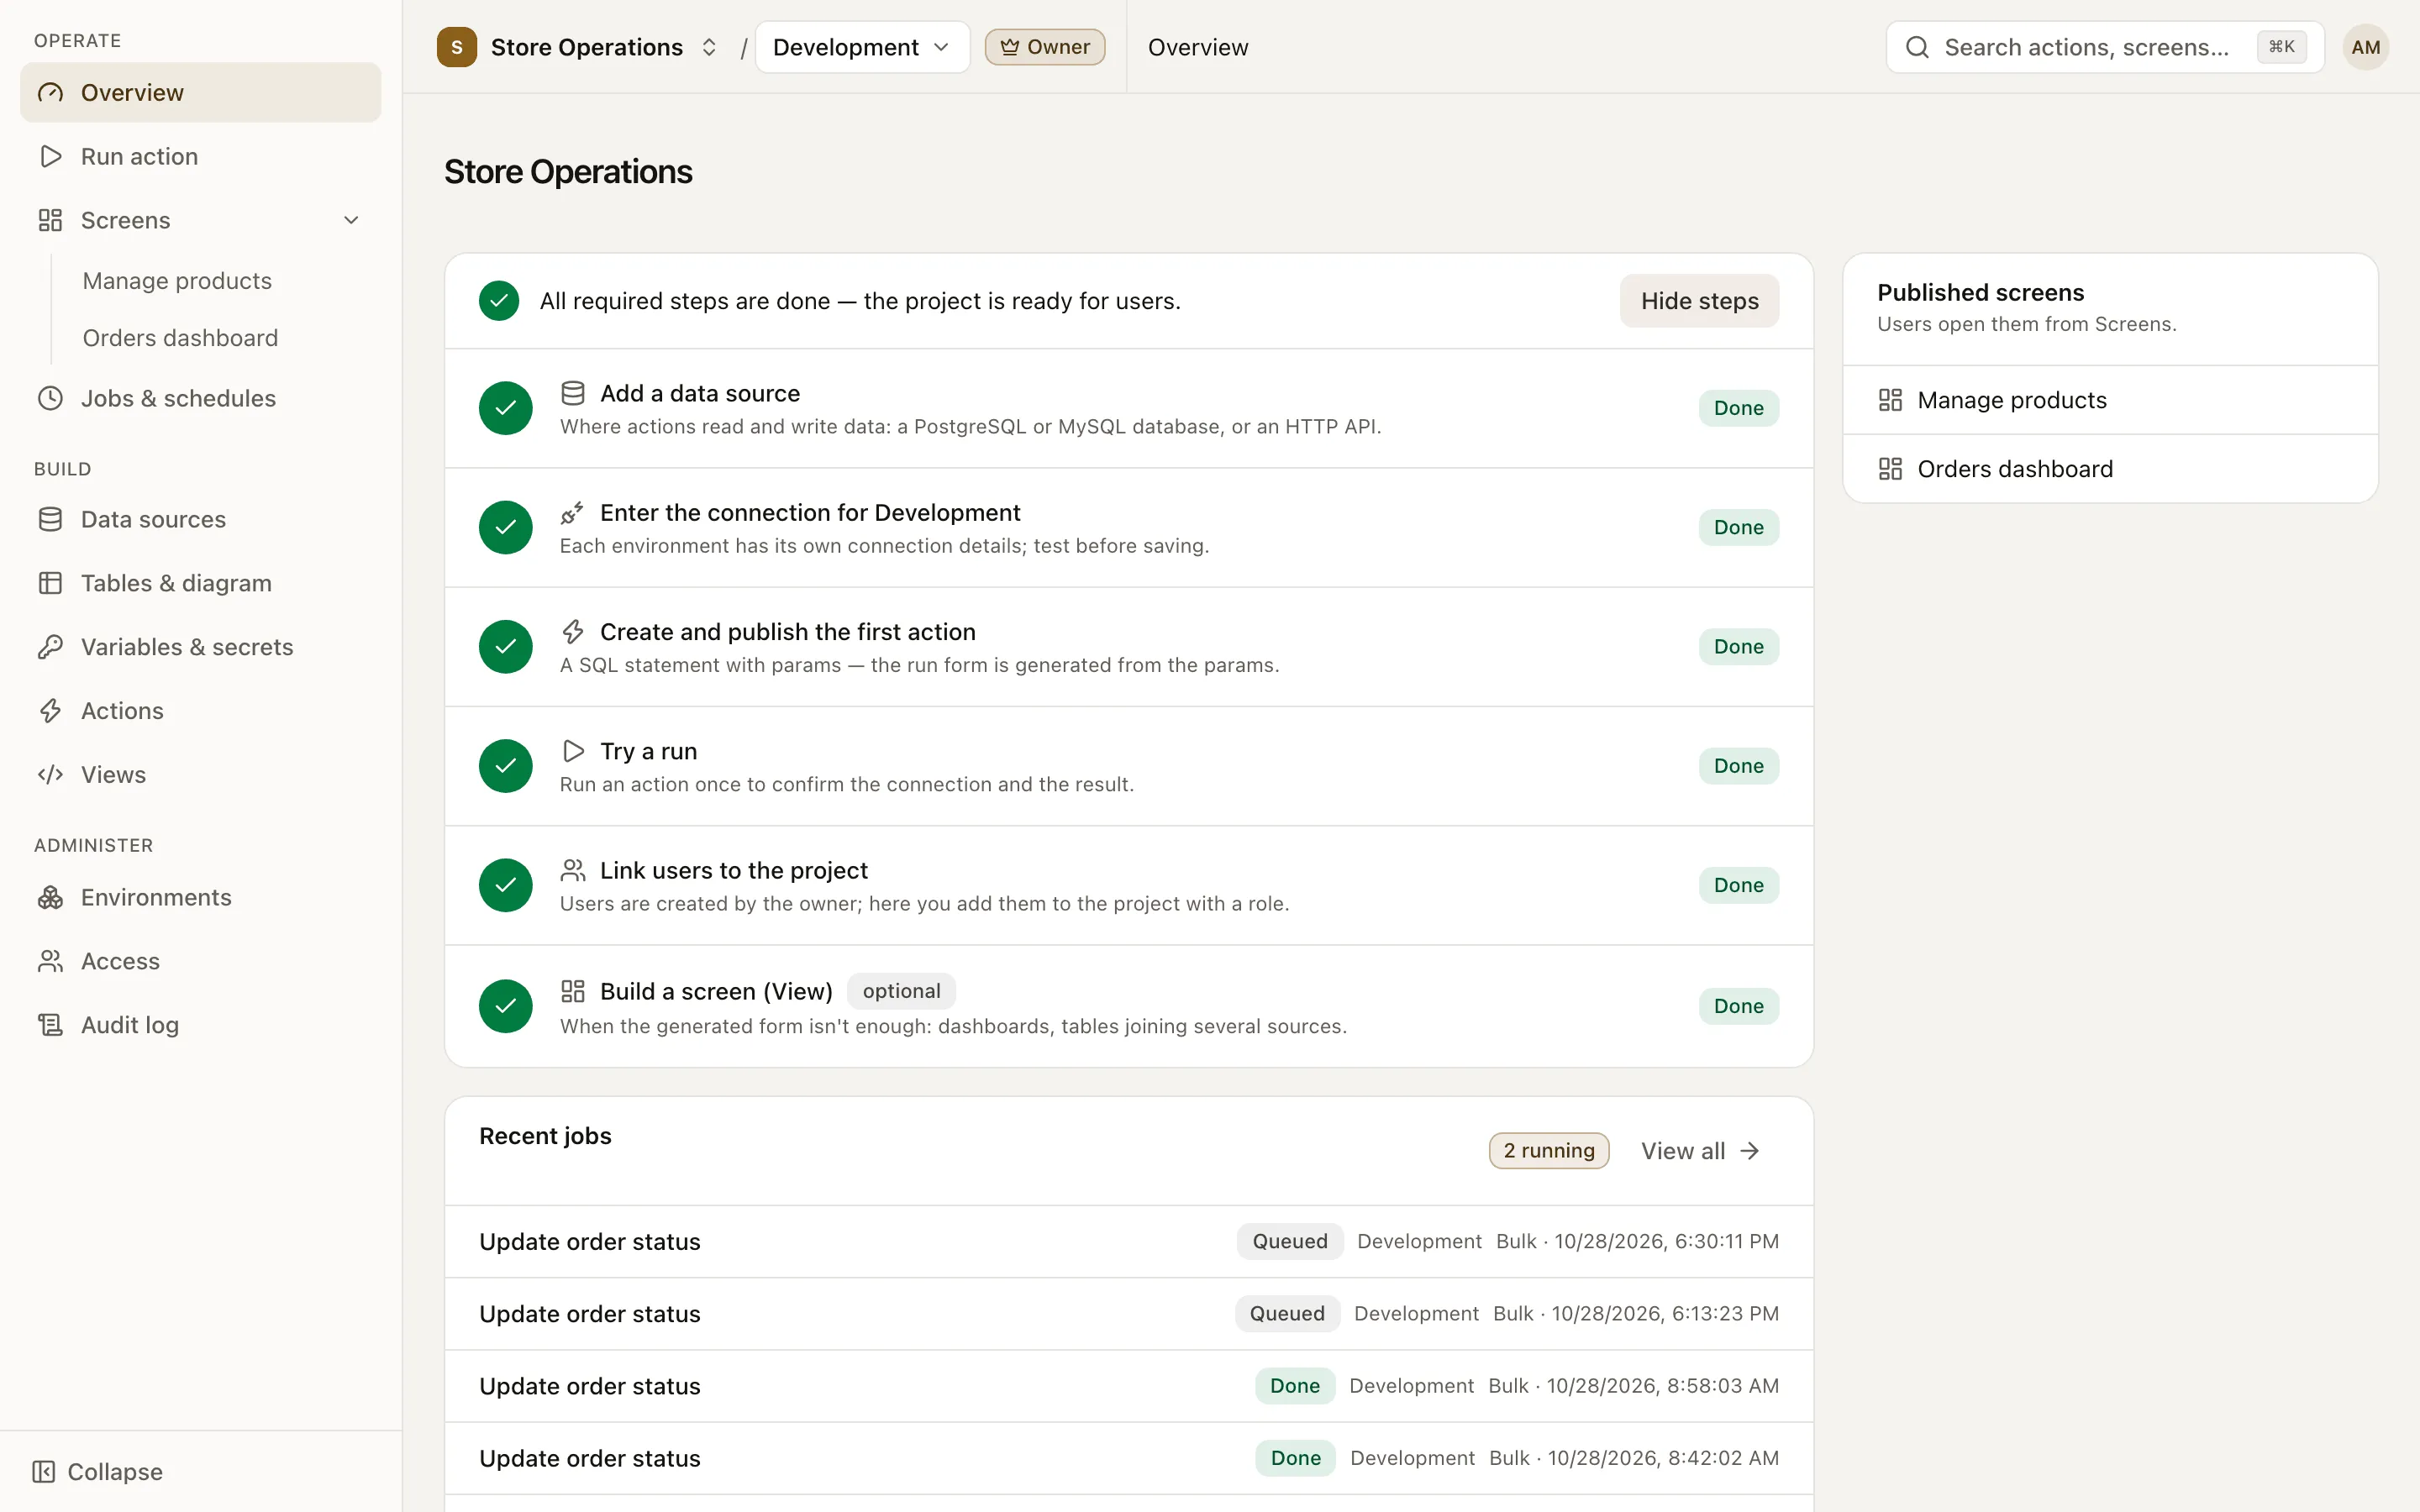Click the Actions lightning icon in sidebar
Image resolution: width=2420 pixels, height=1512 pixels.
click(x=50, y=712)
